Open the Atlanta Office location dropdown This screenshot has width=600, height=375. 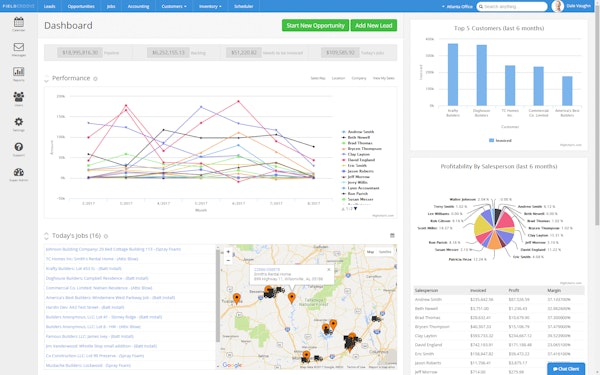pos(457,7)
